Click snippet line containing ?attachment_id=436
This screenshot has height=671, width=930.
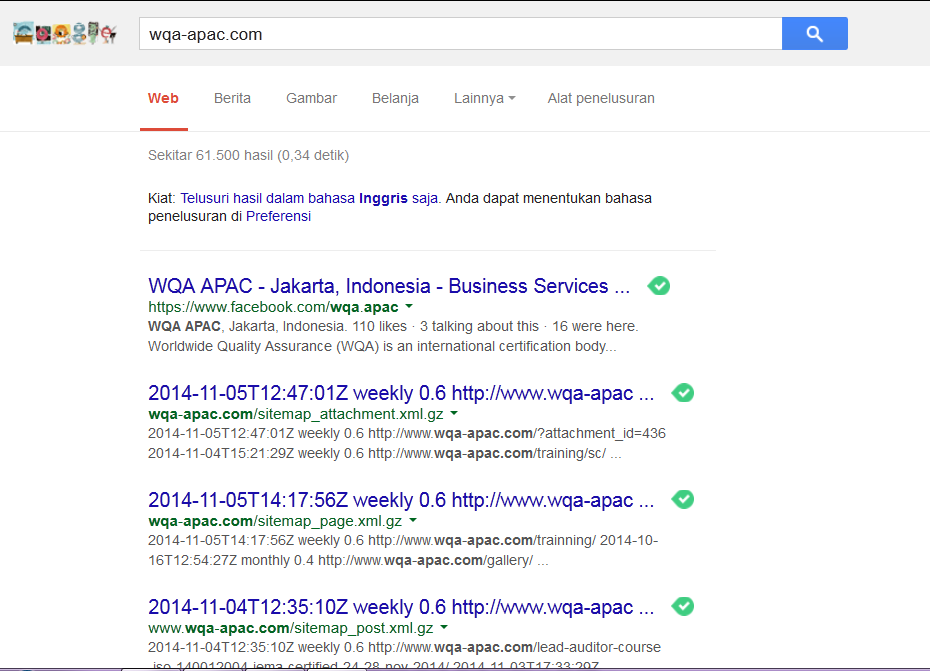pos(407,434)
